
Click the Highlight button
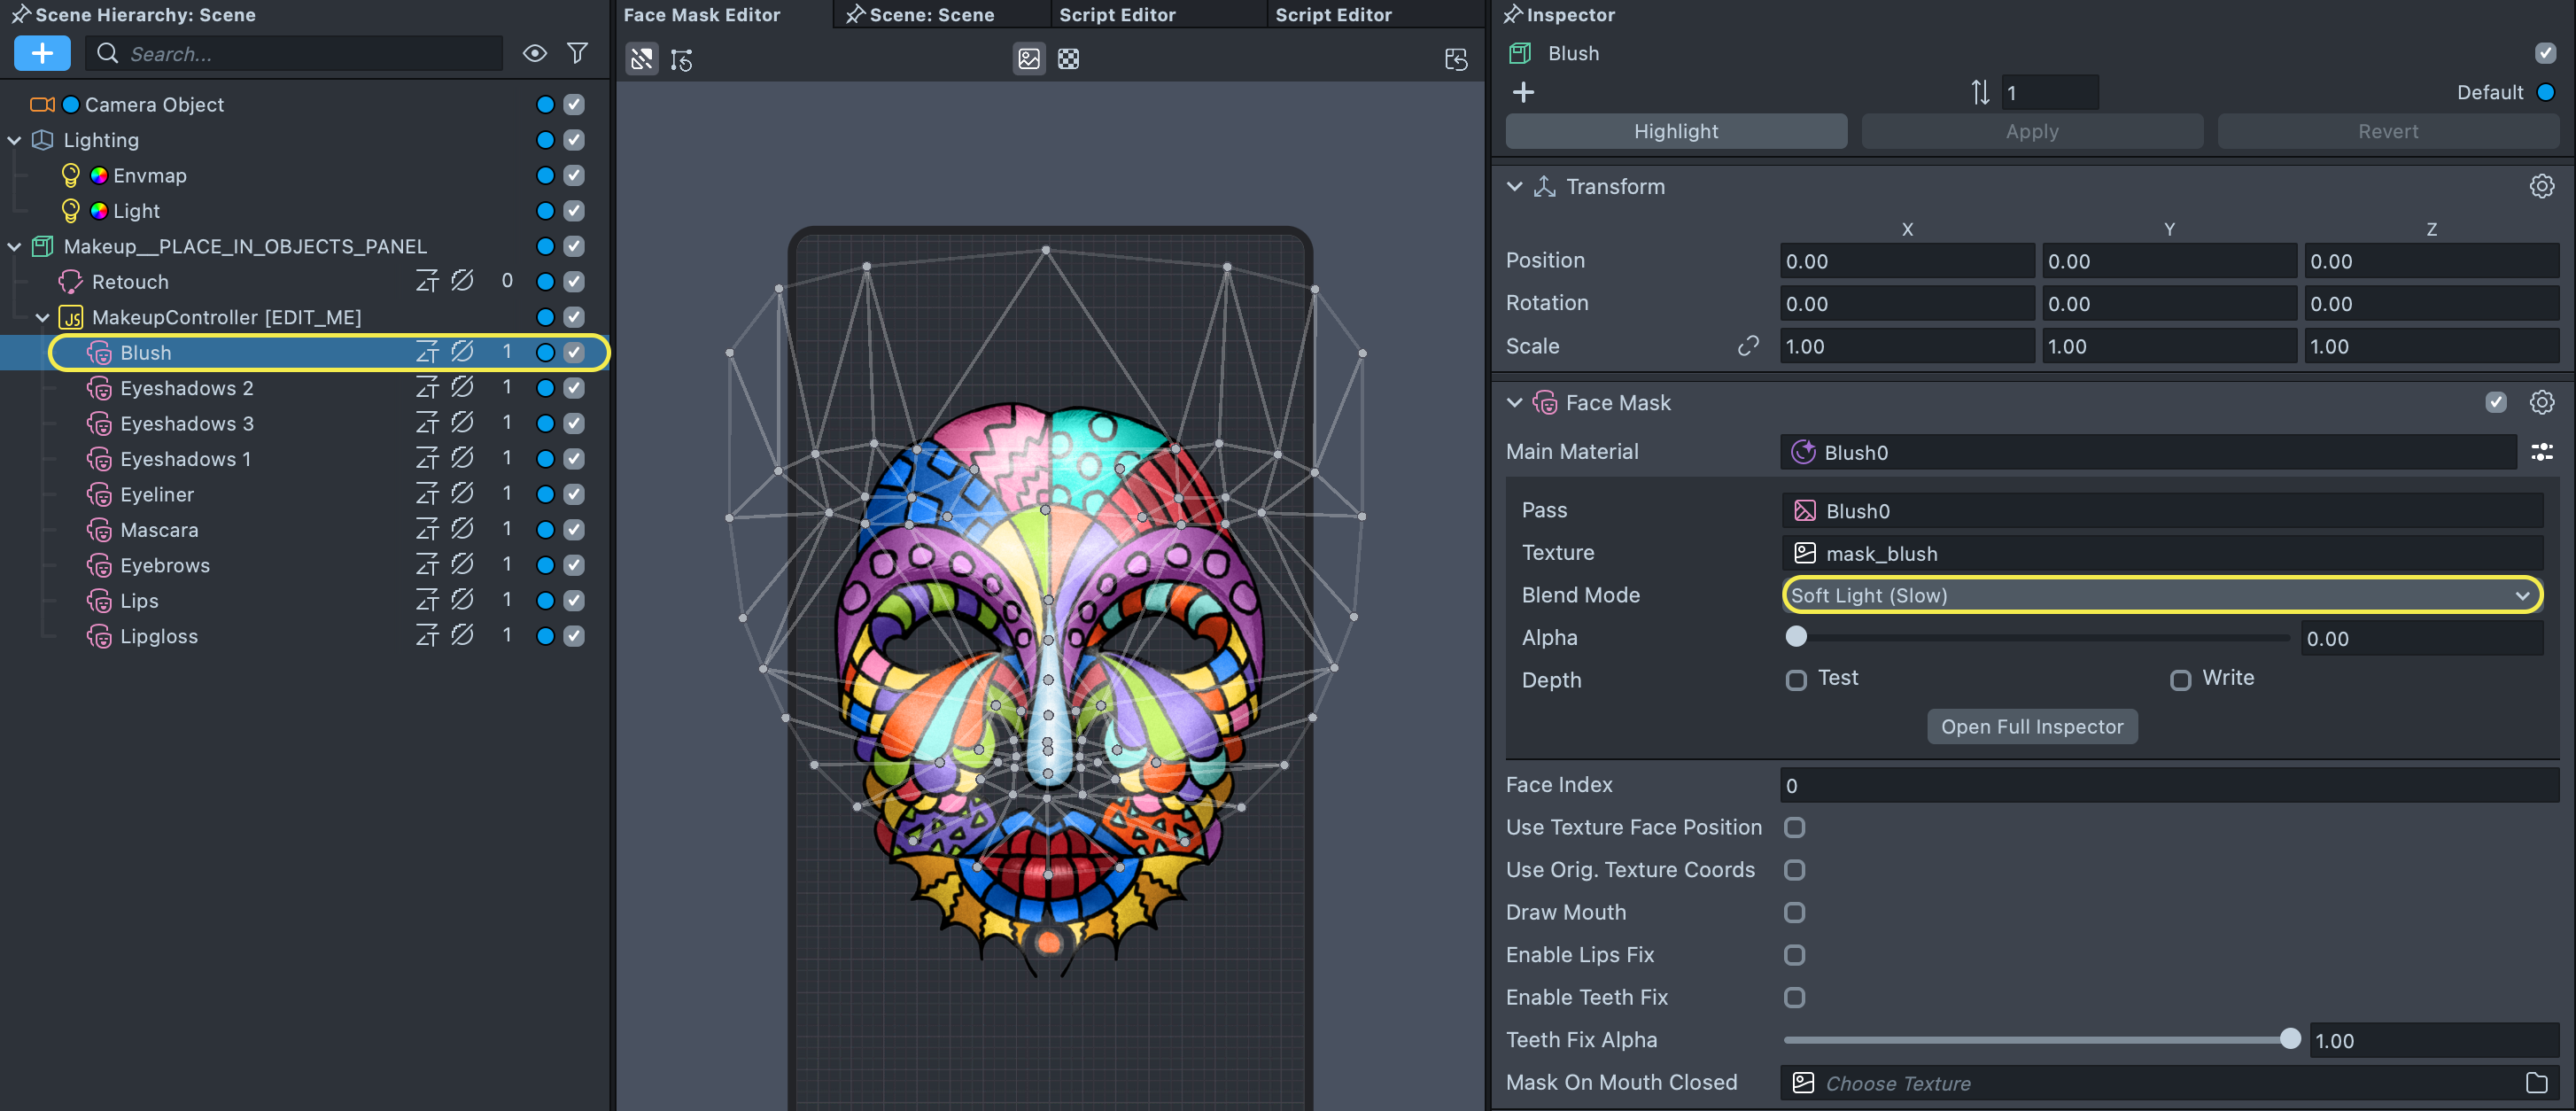click(x=1676, y=131)
